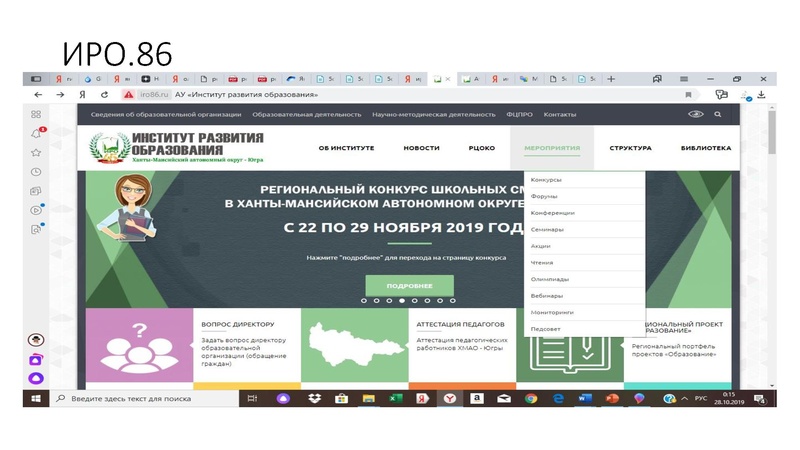Open the СТРУКТУРА menu item
The height and width of the screenshot is (450, 800).
coord(630,148)
